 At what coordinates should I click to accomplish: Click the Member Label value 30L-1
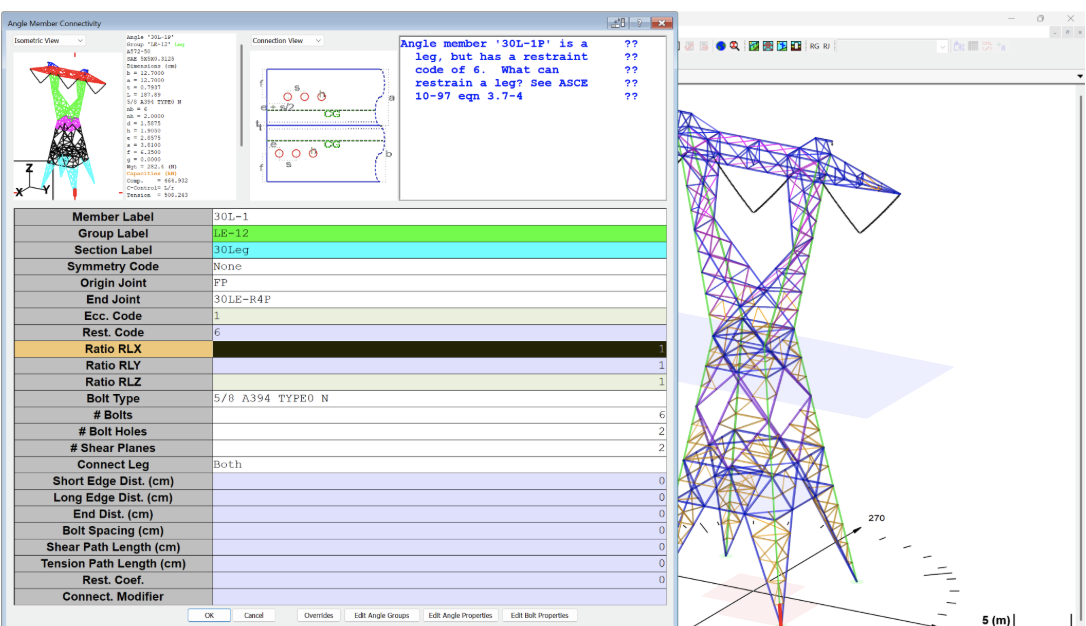[x=439, y=217]
